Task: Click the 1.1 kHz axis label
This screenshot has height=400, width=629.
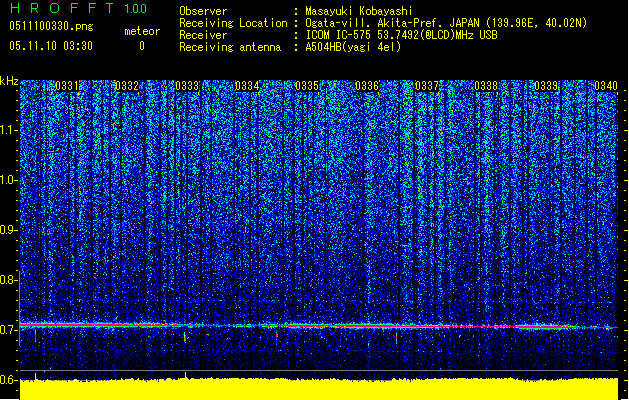Action: pyautogui.click(x=9, y=130)
